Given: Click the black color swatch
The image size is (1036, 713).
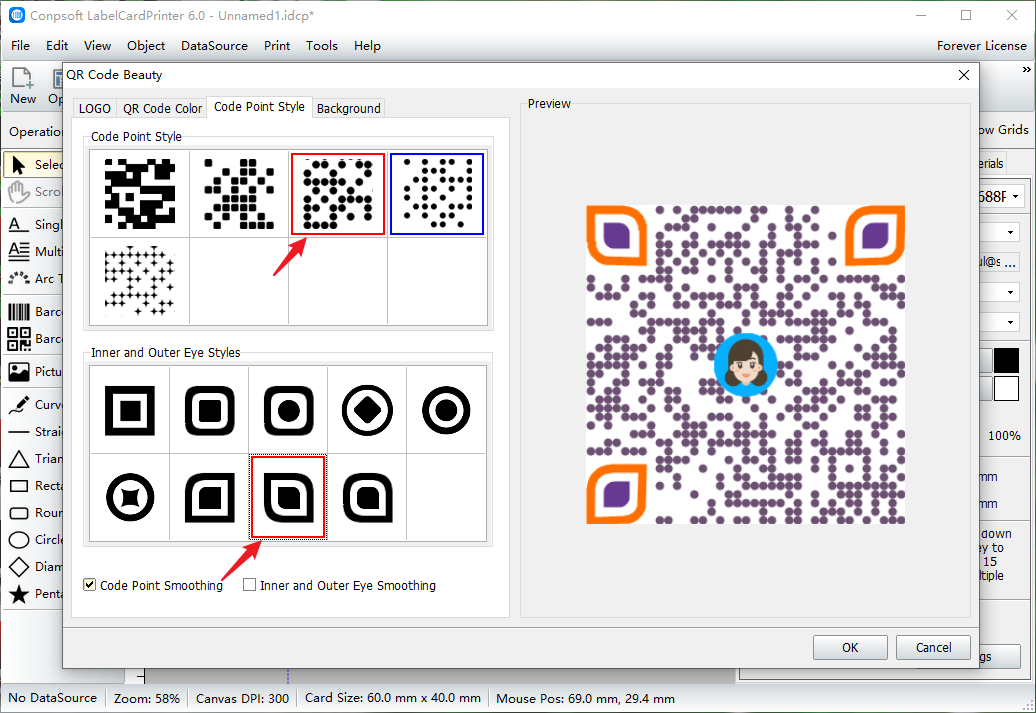Looking at the screenshot, I should [1006, 361].
